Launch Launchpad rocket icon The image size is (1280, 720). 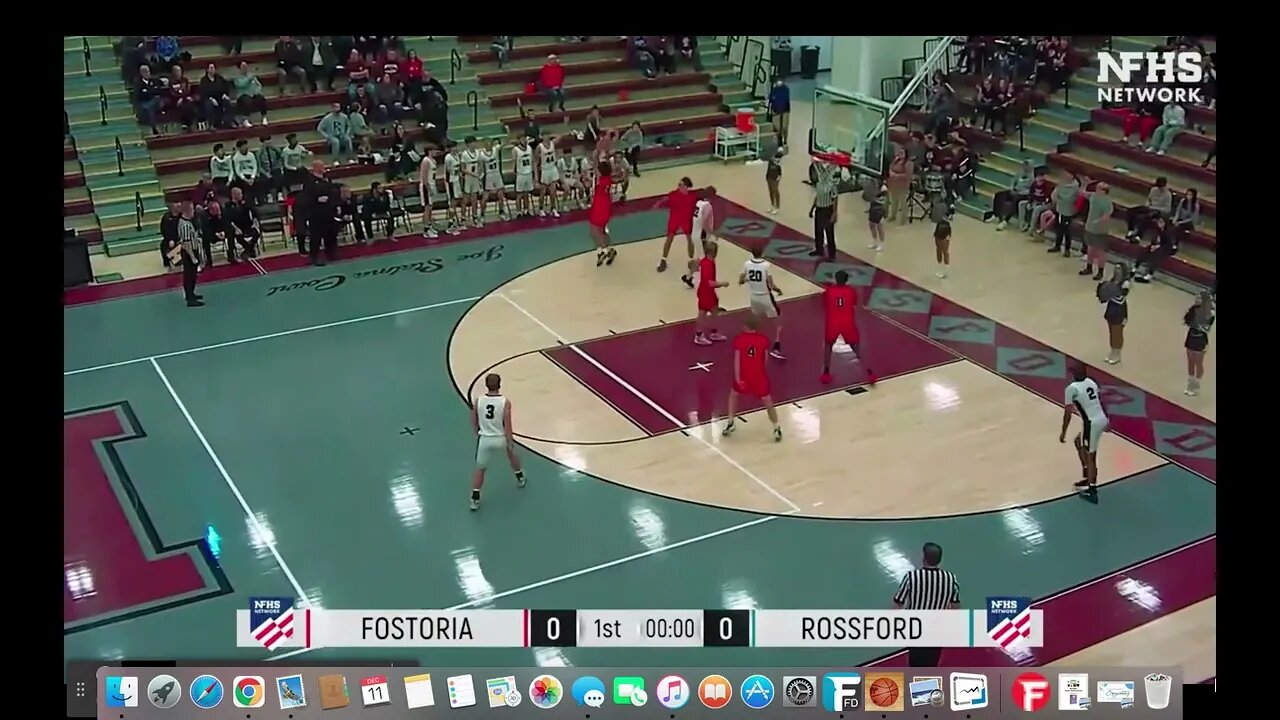point(164,691)
